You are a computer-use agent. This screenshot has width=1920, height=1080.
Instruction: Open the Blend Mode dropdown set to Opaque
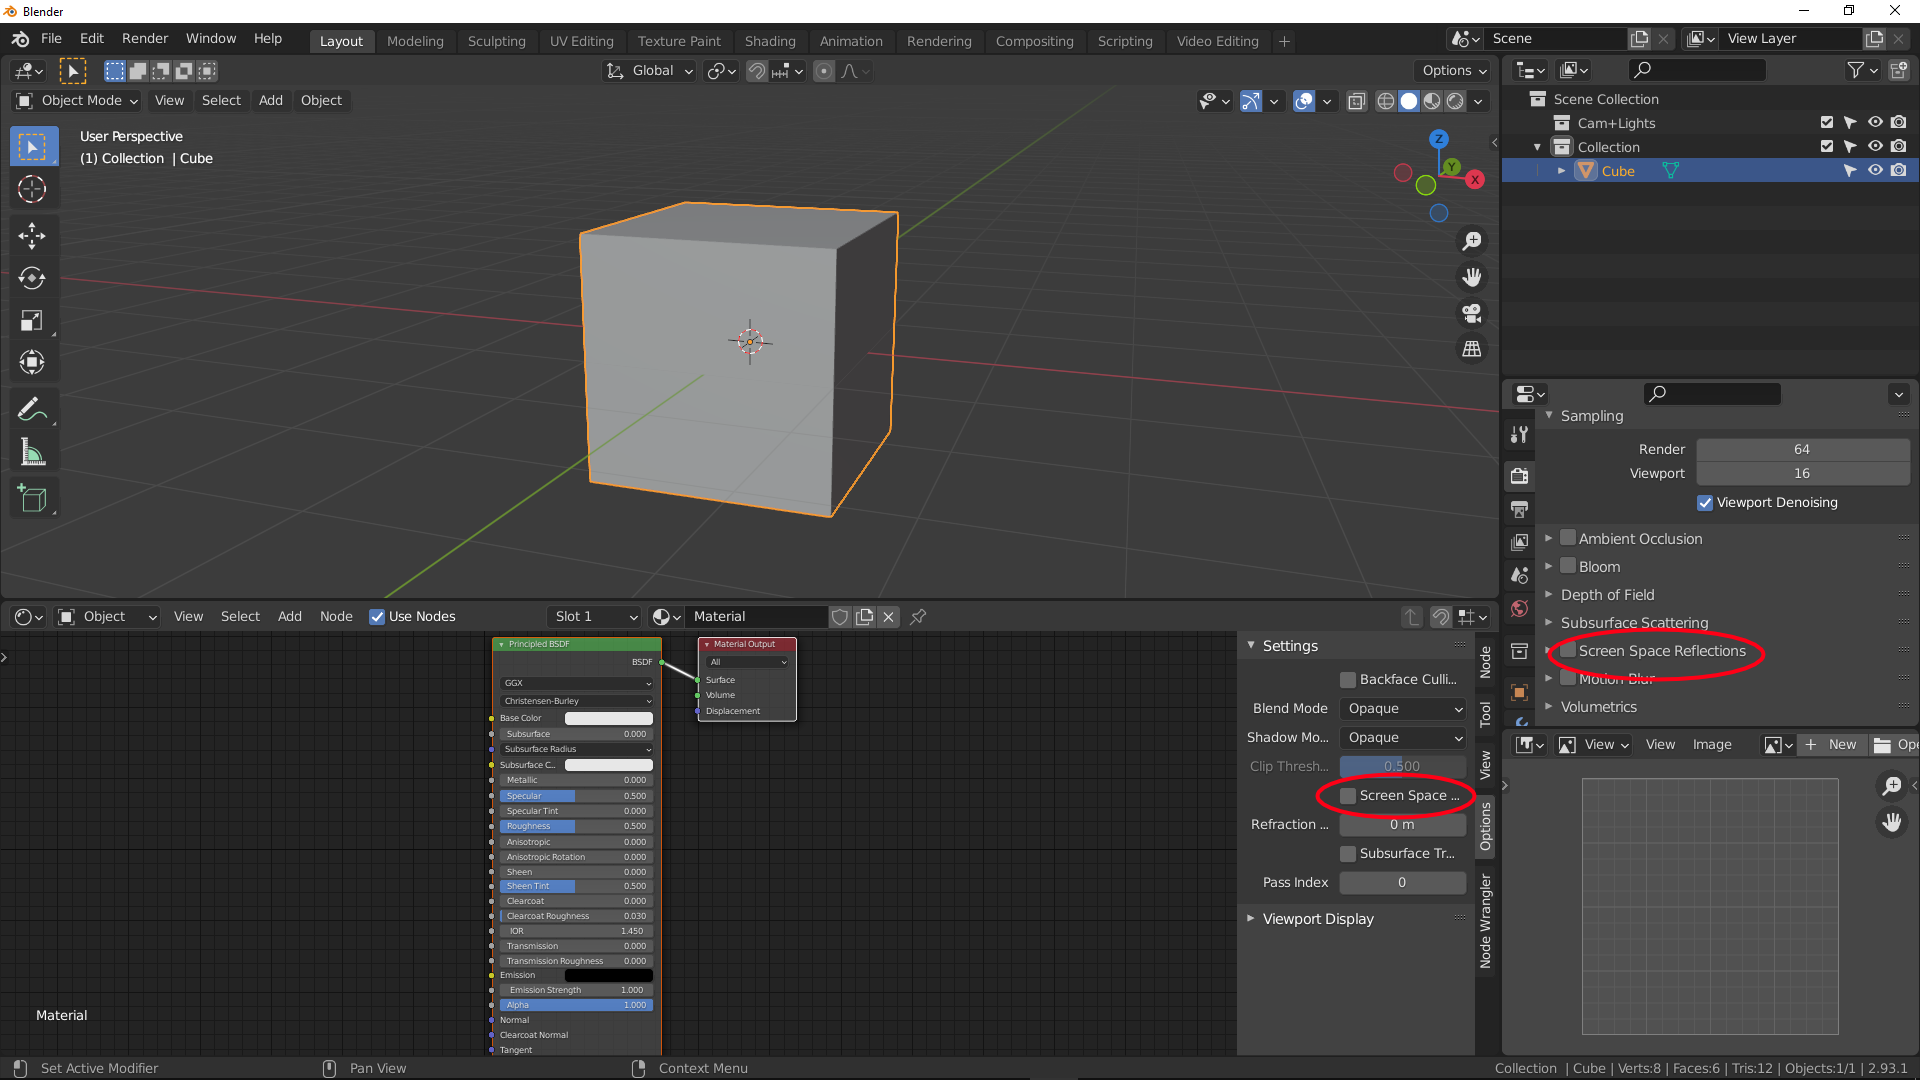(x=1402, y=709)
